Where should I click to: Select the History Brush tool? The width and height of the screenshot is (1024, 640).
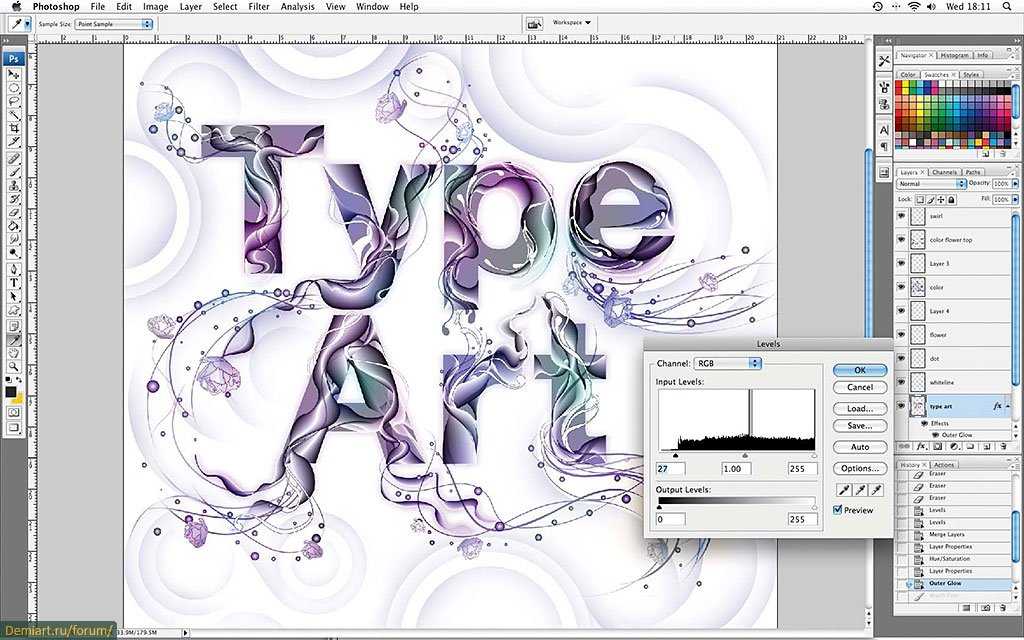14,199
